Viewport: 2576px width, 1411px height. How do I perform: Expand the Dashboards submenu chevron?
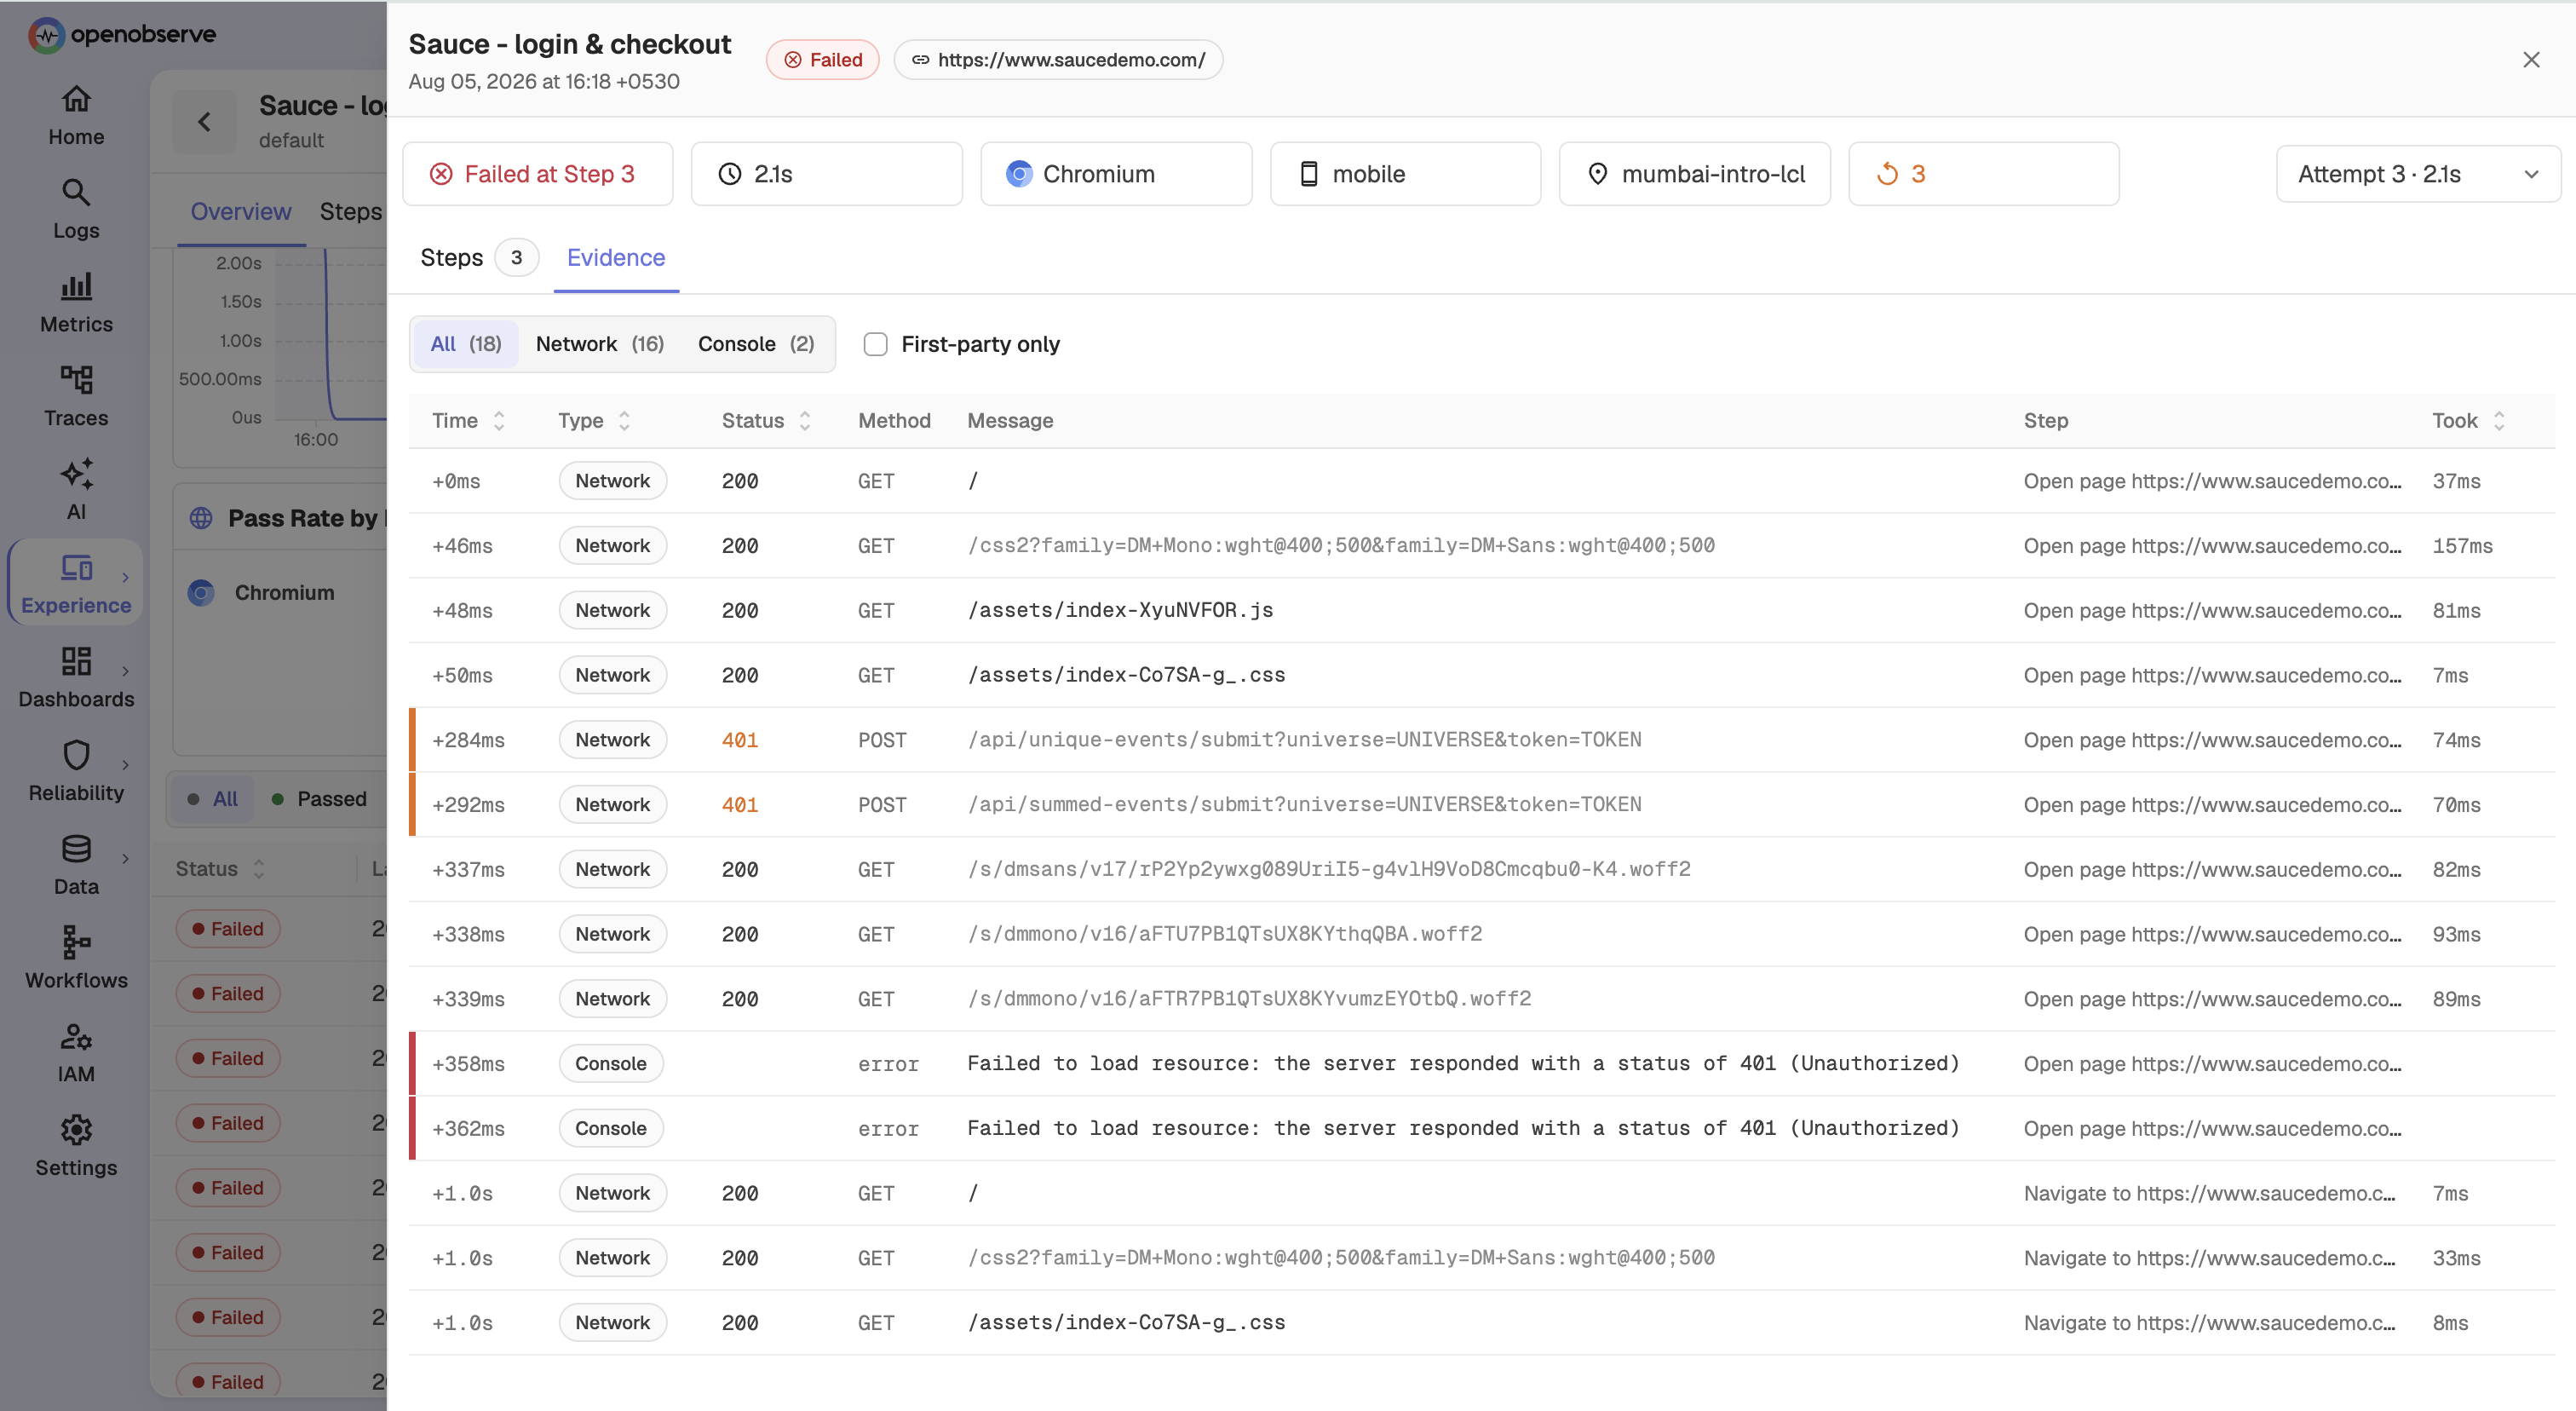[x=125, y=671]
